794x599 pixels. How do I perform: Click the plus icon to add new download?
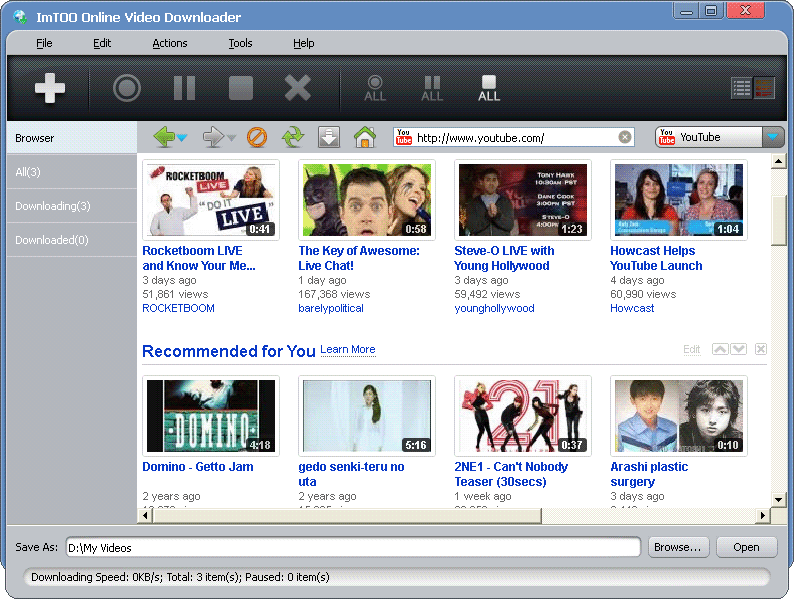[x=50, y=89]
